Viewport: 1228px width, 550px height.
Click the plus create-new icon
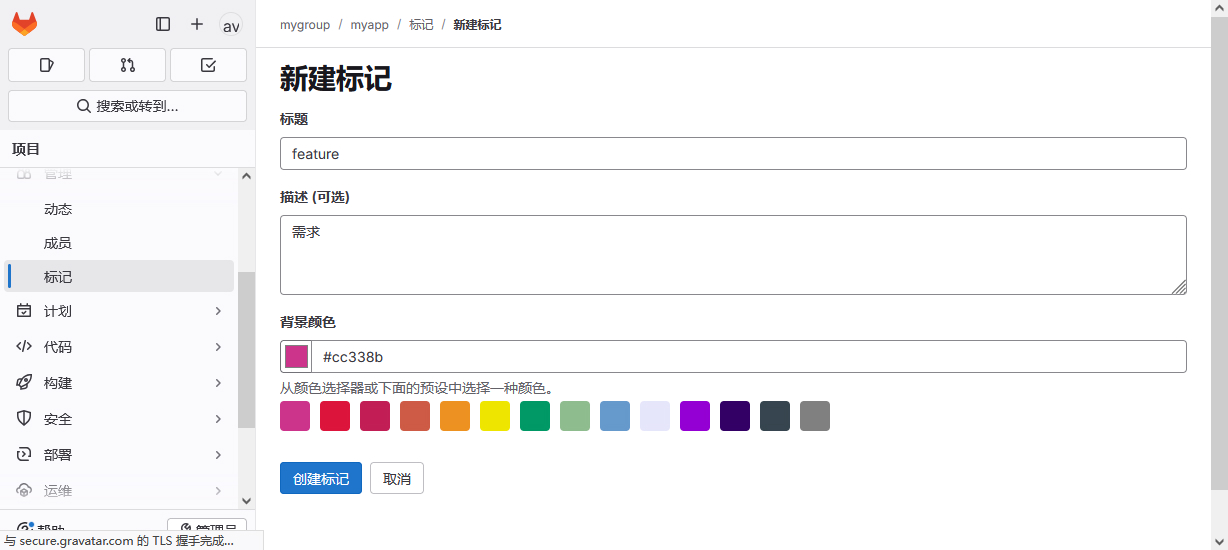[x=197, y=24]
